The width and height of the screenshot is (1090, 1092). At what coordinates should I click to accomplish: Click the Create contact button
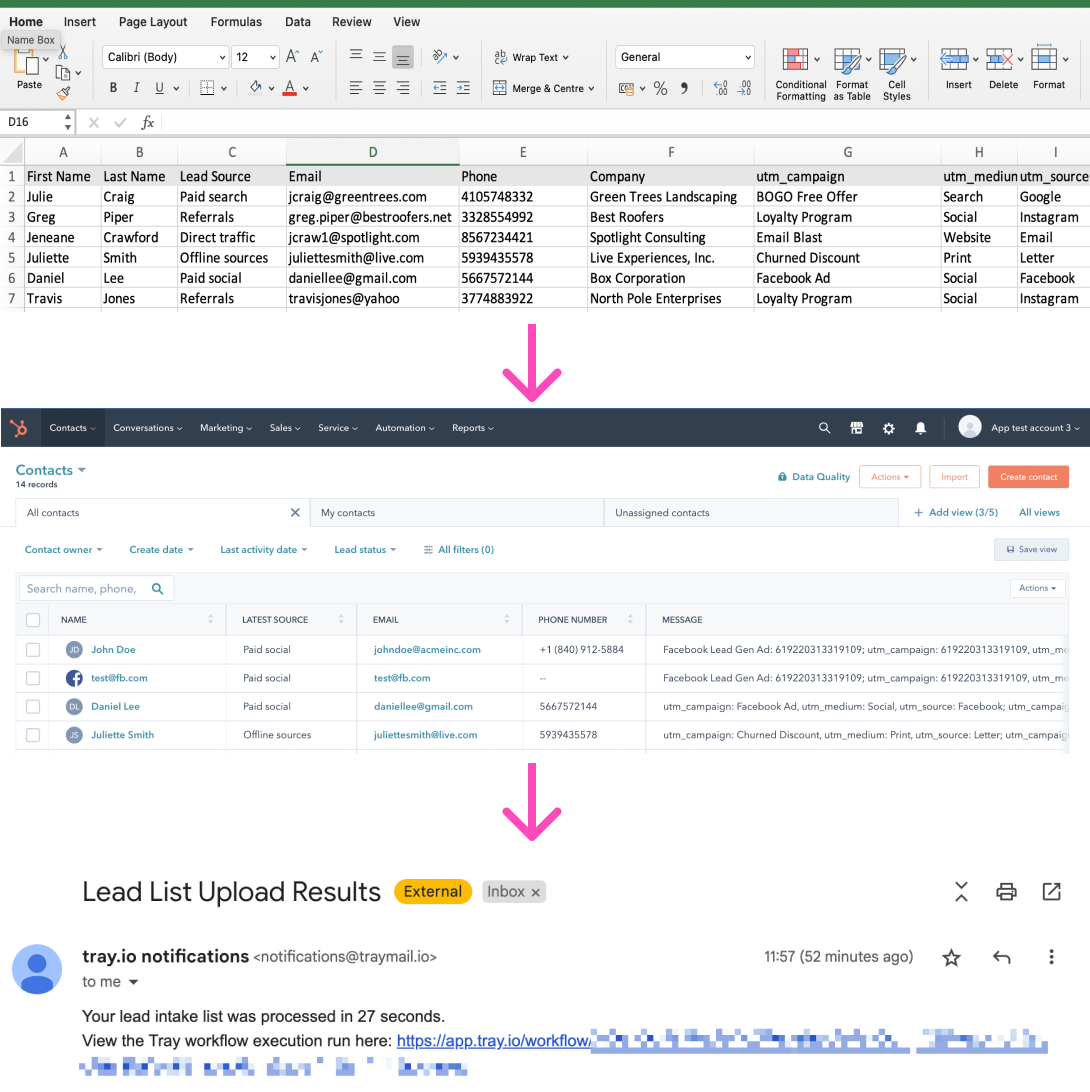pos(1028,477)
